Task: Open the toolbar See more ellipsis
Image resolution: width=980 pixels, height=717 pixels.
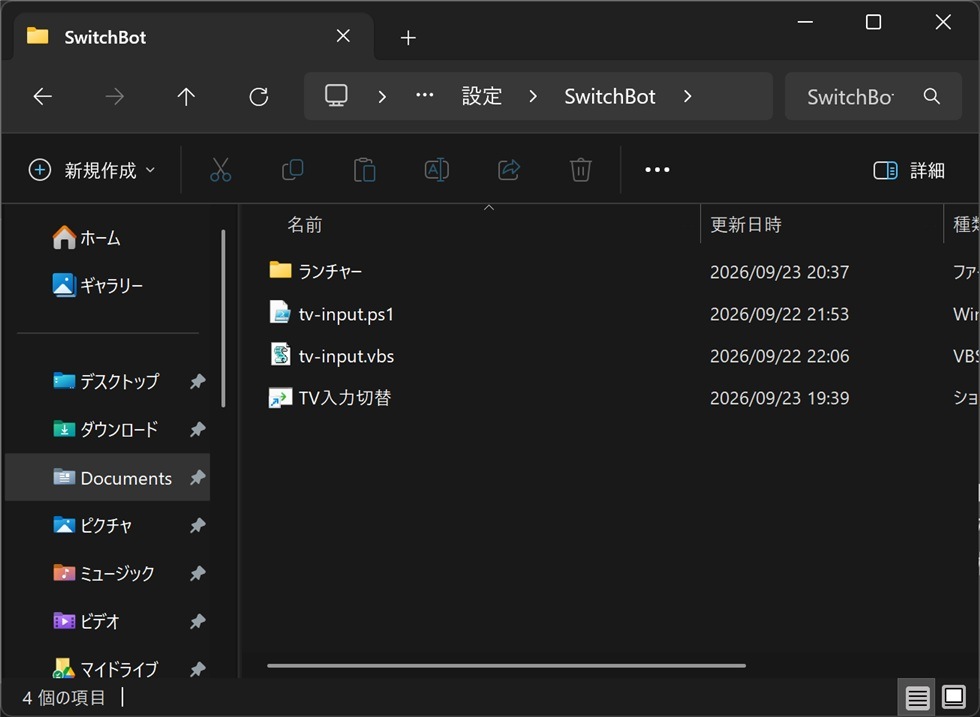Action: 657,170
